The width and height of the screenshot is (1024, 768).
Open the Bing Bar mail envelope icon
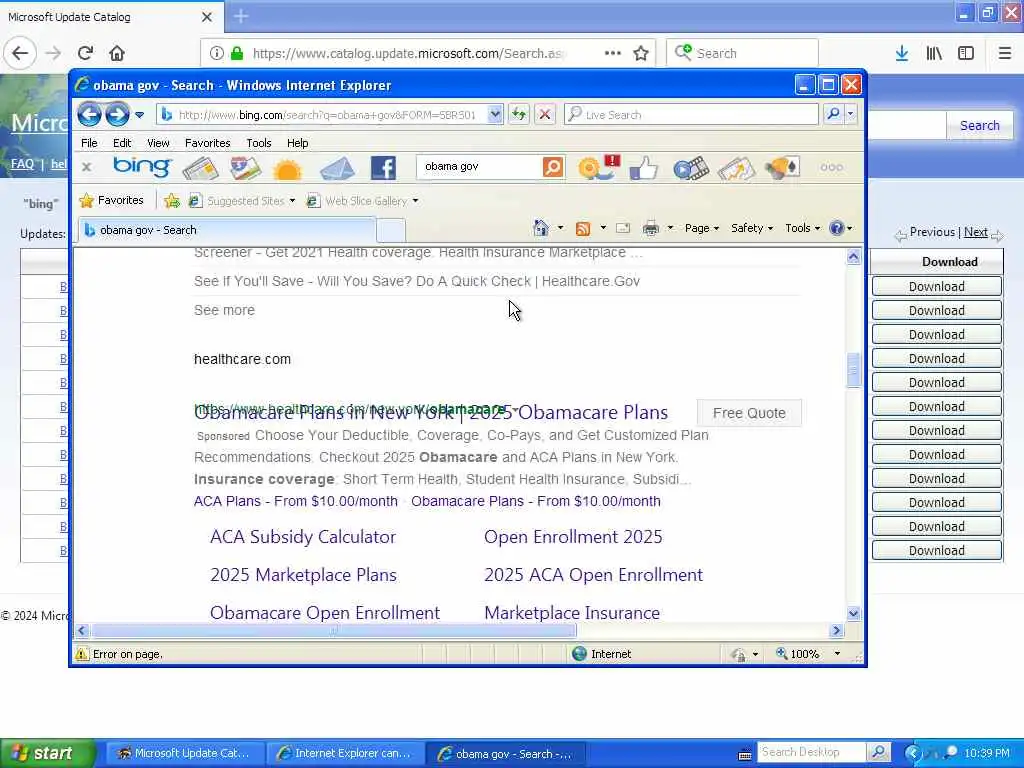coord(337,168)
